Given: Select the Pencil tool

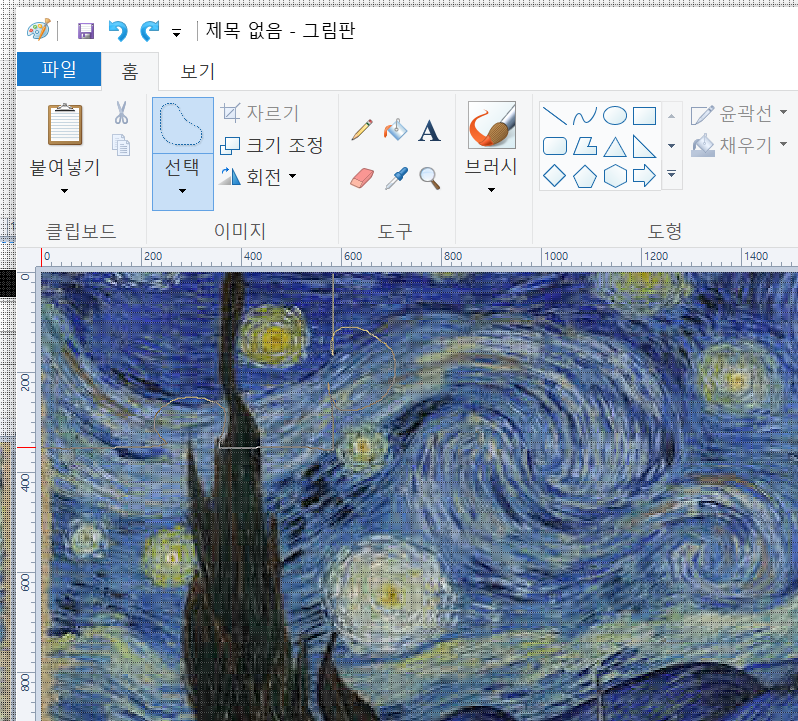Looking at the screenshot, I should tap(362, 130).
